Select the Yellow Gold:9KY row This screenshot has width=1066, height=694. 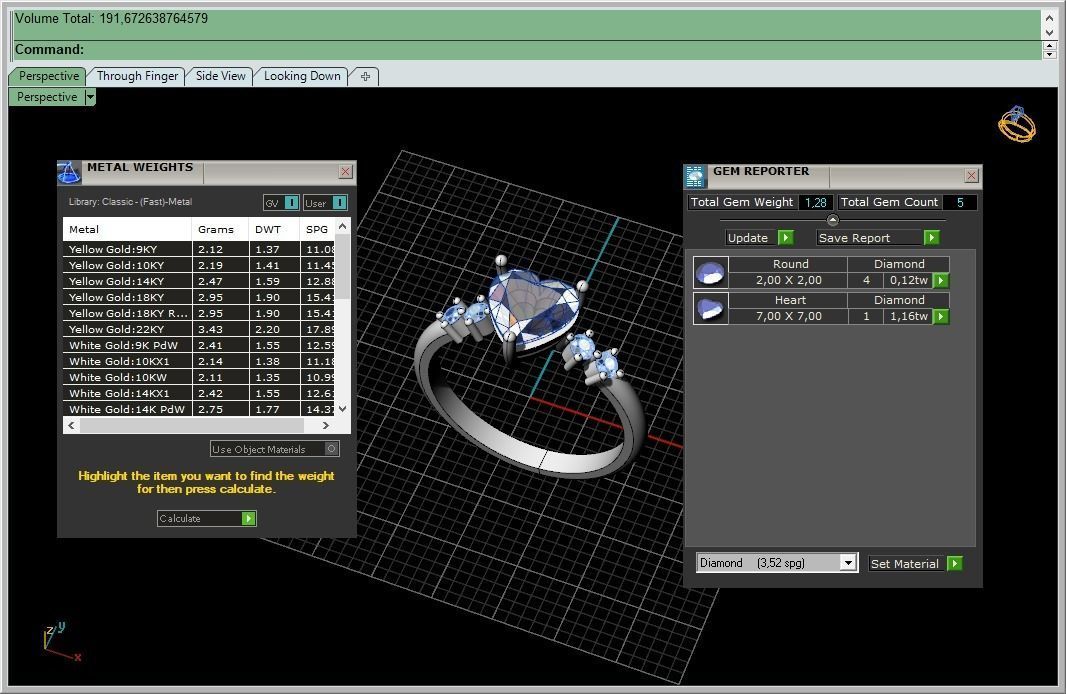pos(199,249)
